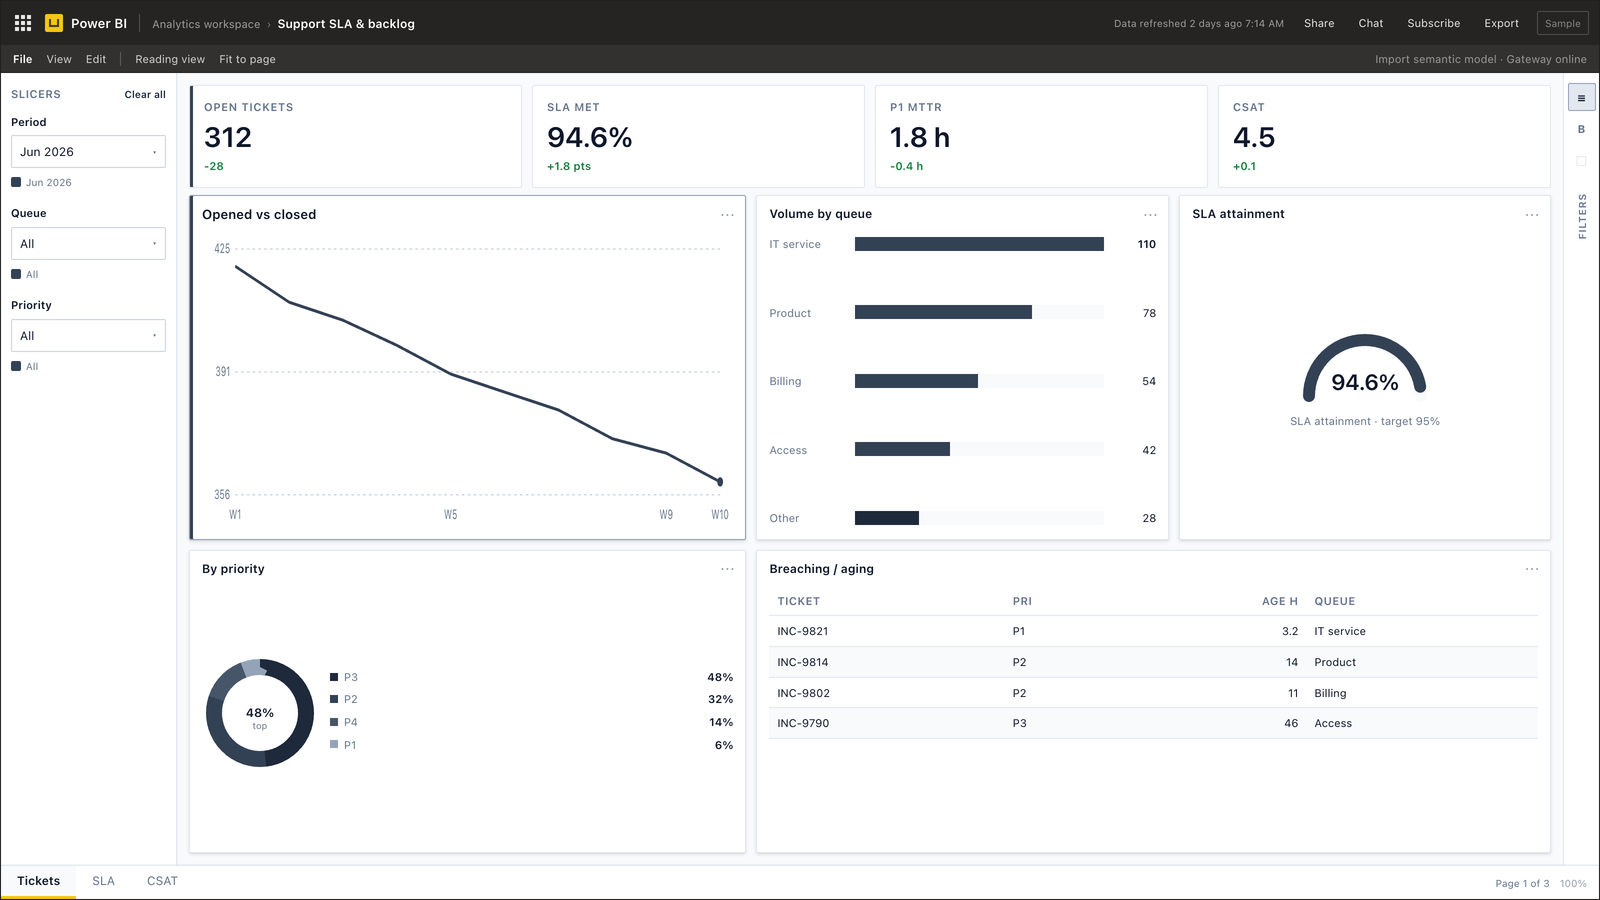Screen dimensions: 1600x900
Task: Select the Other queue bar
Action: tap(887, 518)
